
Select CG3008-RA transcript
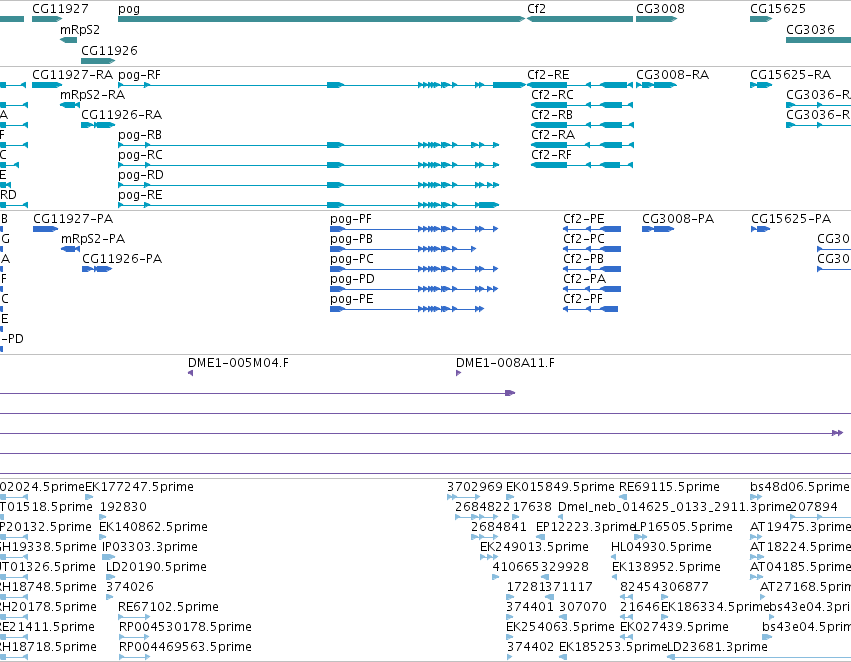tap(657, 85)
